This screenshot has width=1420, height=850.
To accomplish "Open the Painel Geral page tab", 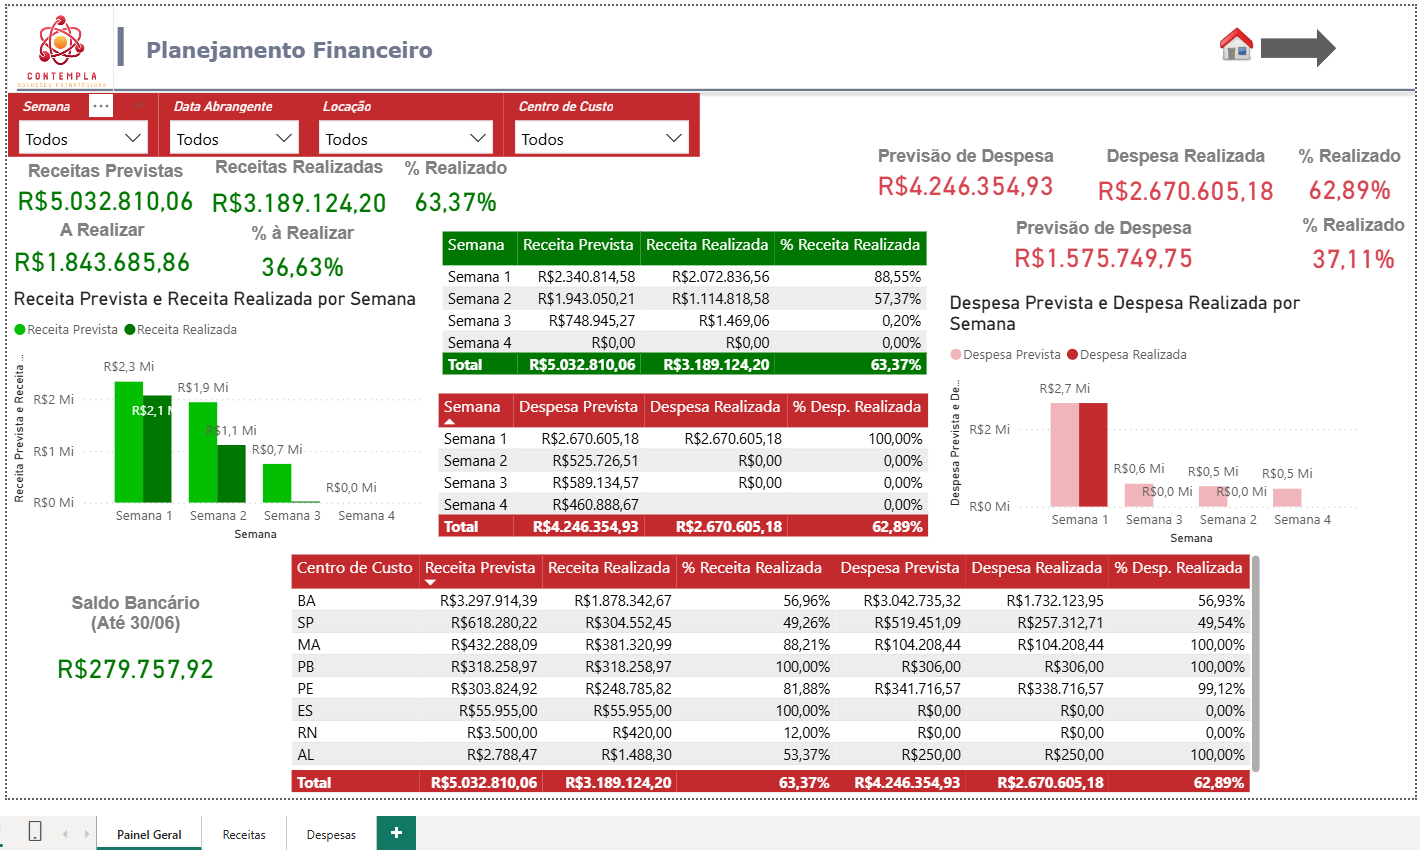I will [x=149, y=834].
